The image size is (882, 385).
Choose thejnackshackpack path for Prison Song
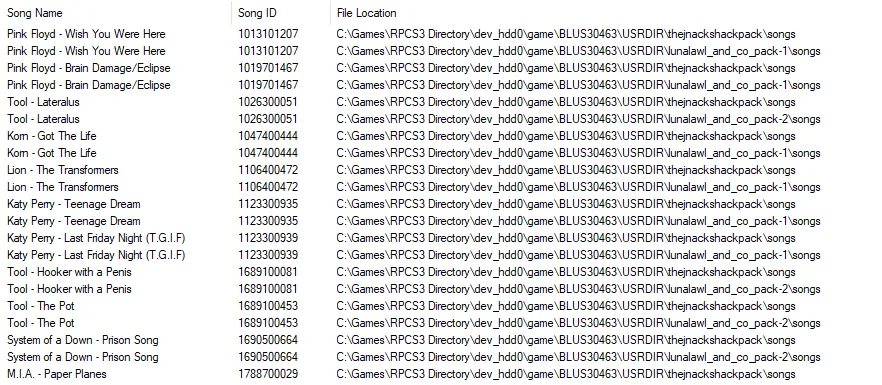[x=566, y=340]
